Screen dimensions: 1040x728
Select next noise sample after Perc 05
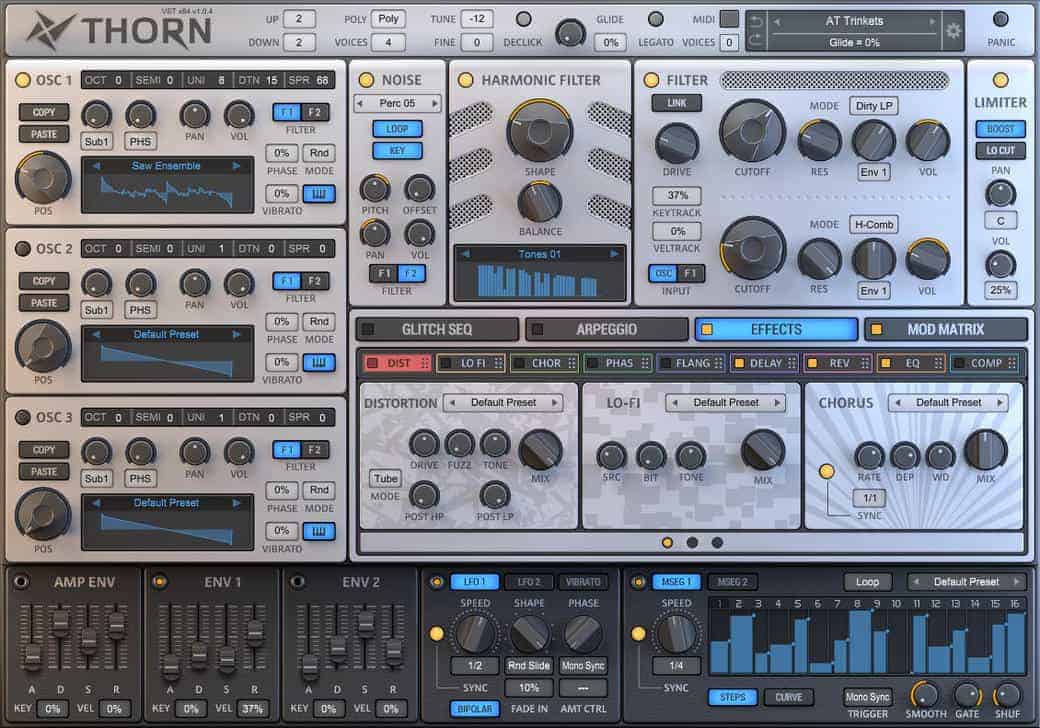pos(434,103)
